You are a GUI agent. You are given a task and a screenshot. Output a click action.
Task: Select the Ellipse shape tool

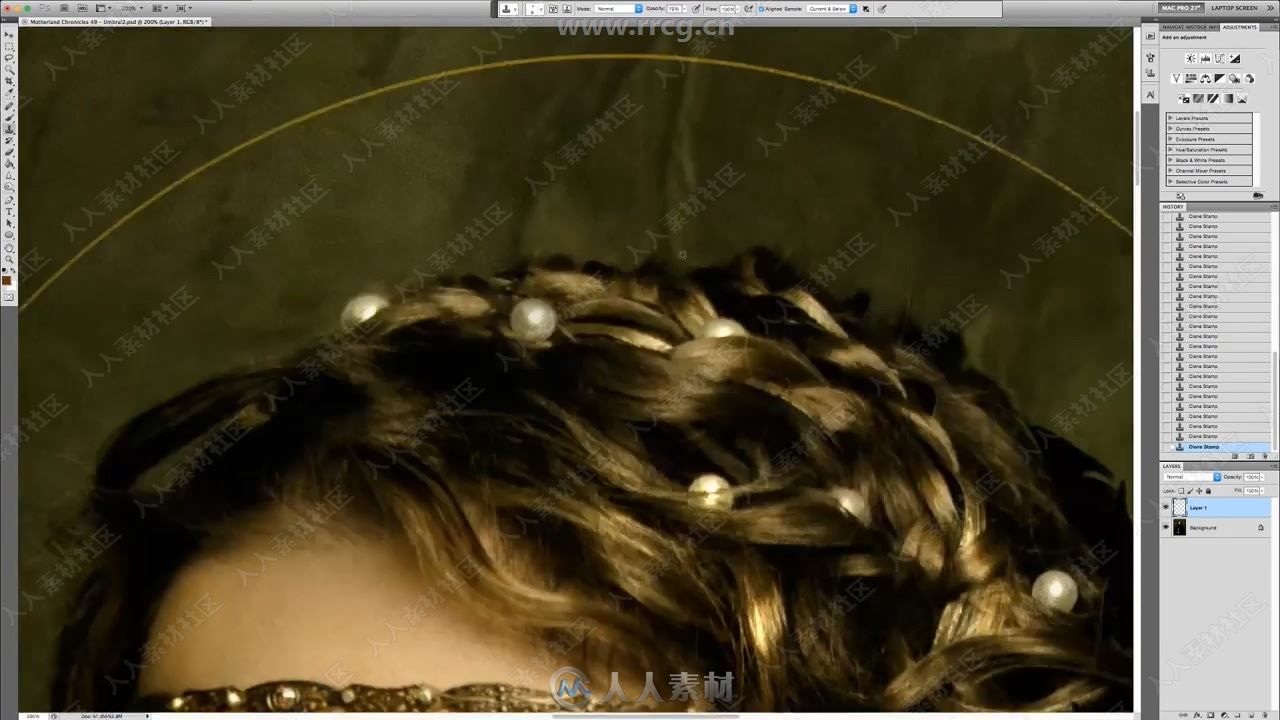9,236
